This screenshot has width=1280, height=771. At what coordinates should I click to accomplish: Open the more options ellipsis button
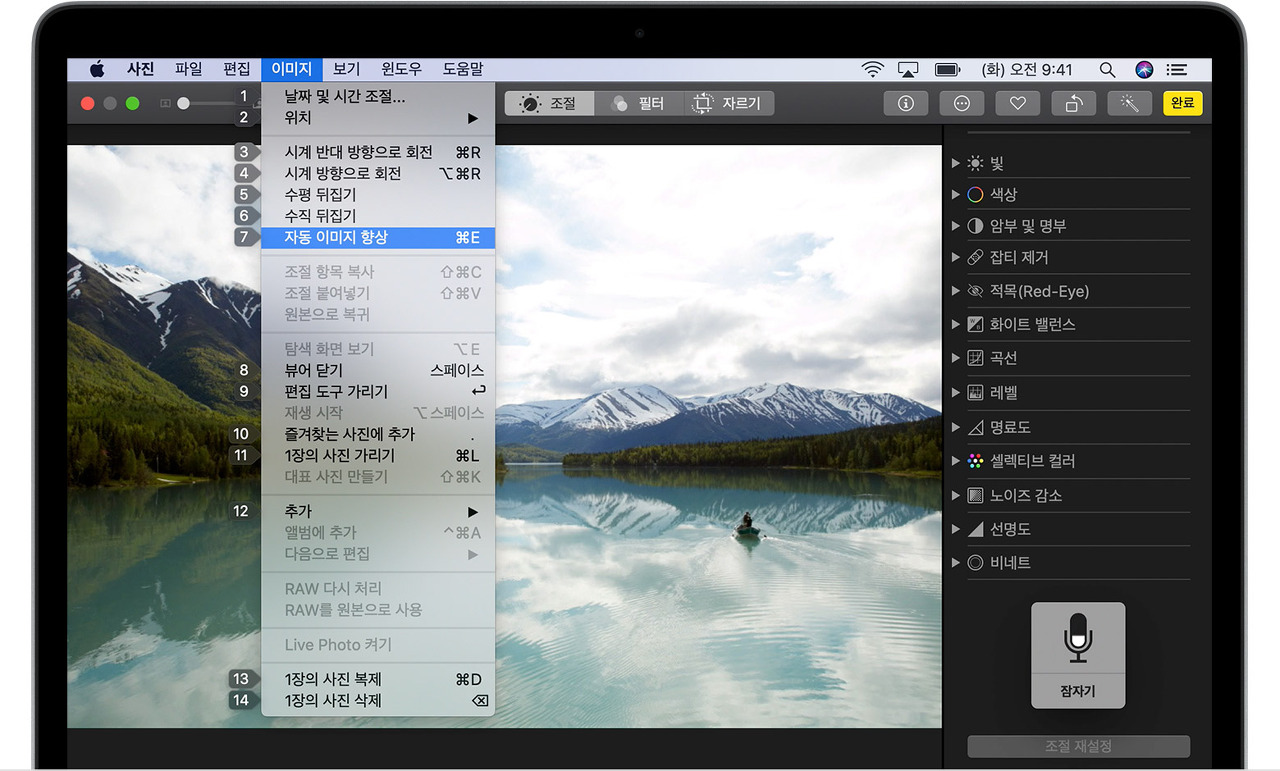click(962, 103)
